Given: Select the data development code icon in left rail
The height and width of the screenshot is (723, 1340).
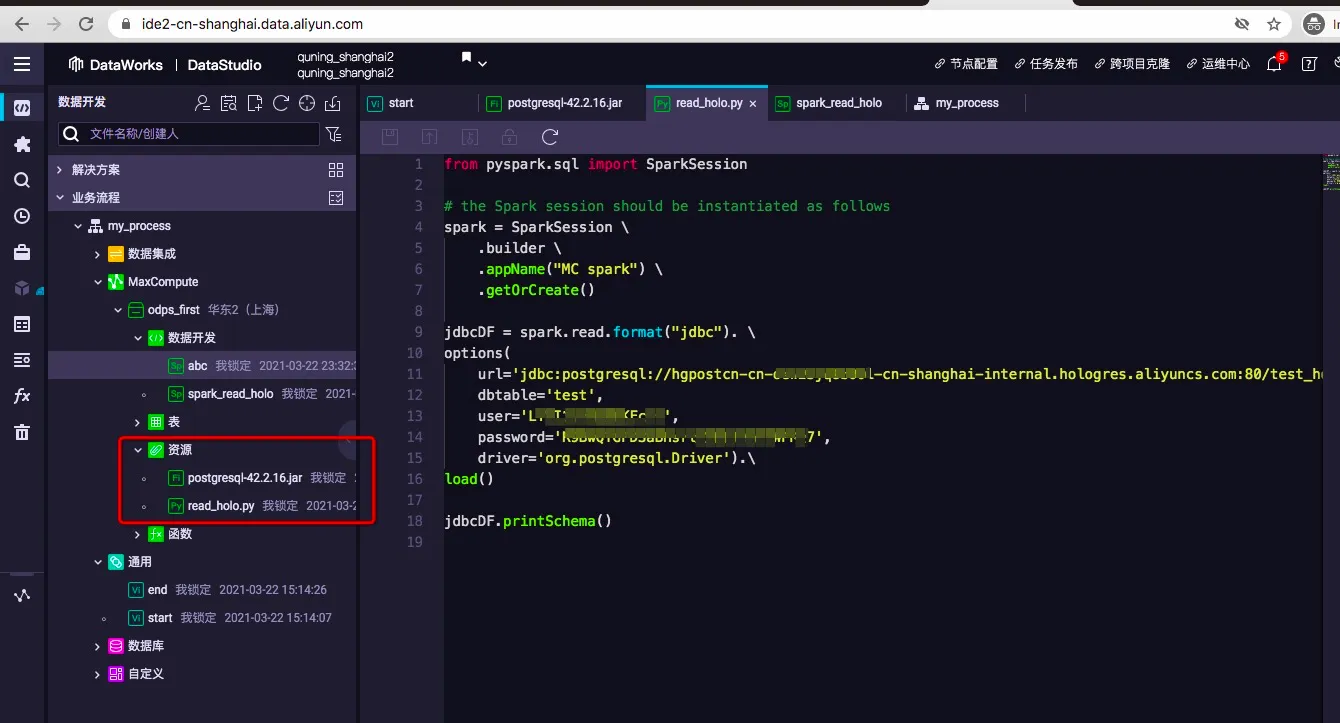Looking at the screenshot, I should pos(22,108).
